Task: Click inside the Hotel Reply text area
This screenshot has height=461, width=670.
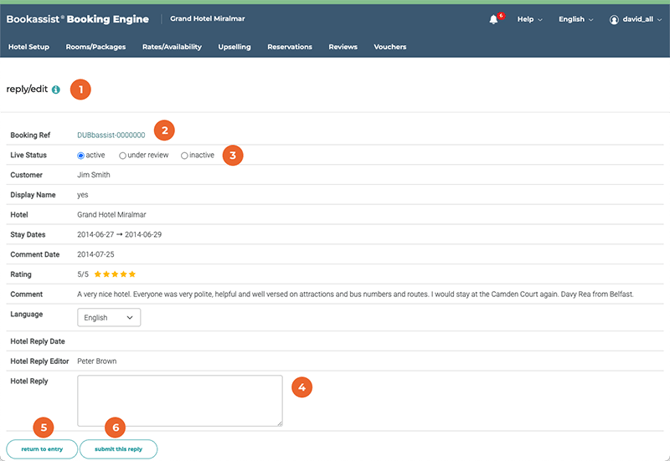Action: point(179,400)
